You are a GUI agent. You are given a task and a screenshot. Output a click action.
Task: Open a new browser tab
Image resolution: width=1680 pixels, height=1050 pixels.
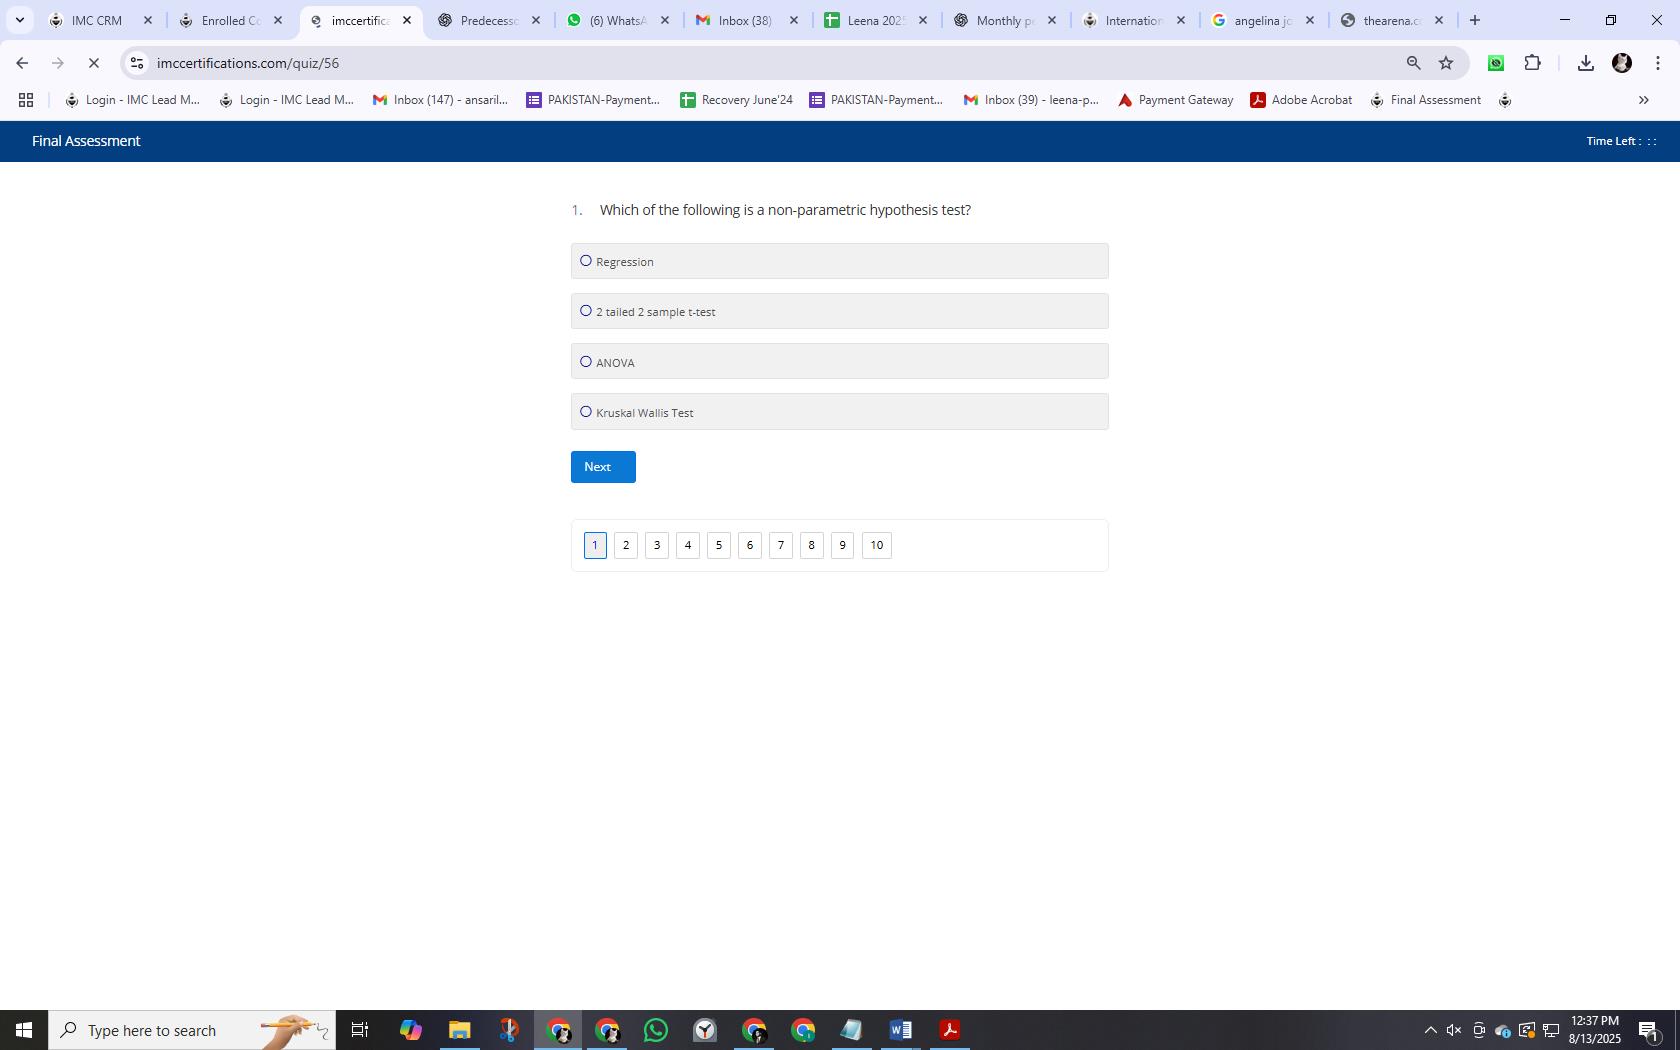pyautogui.click(x=1475, y=20)
